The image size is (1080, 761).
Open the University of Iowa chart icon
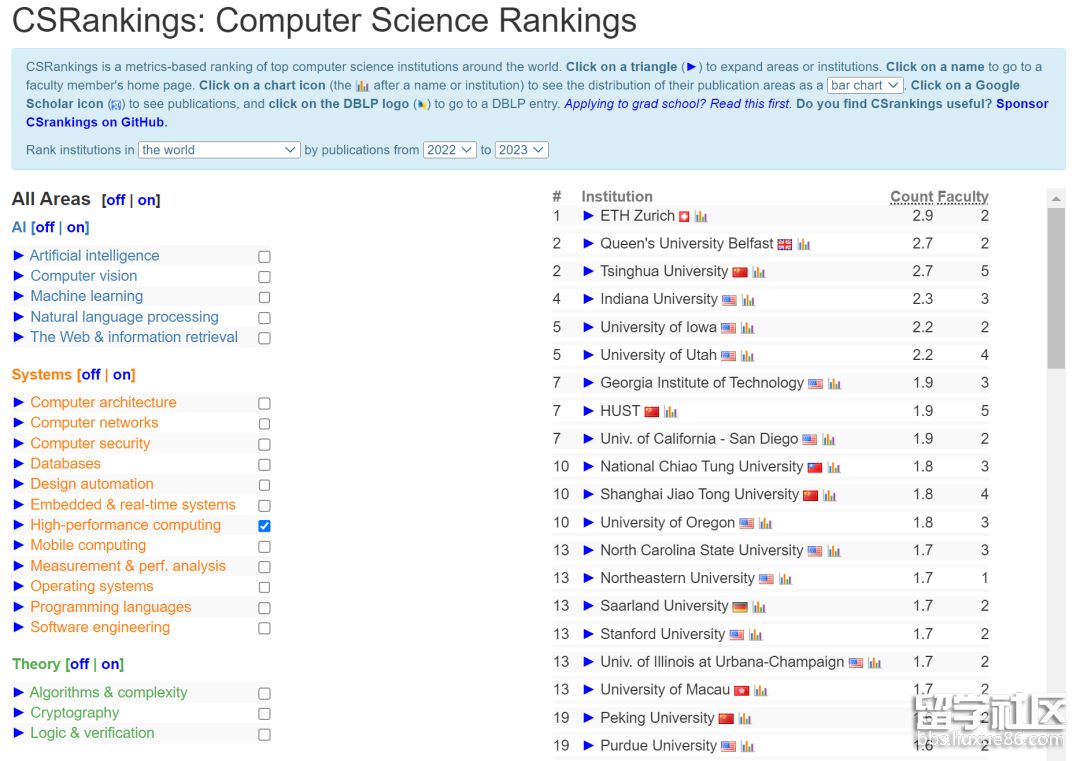tap(747, 329)
